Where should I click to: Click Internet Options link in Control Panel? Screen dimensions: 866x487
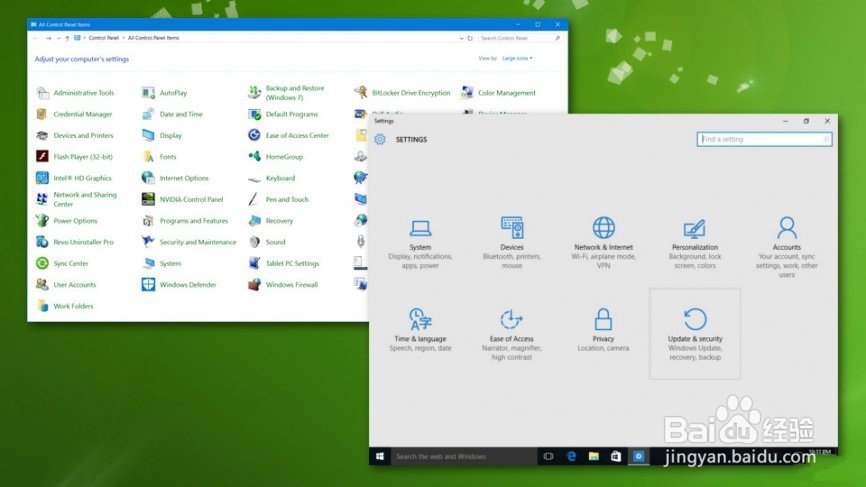click(x=184, y=178)
